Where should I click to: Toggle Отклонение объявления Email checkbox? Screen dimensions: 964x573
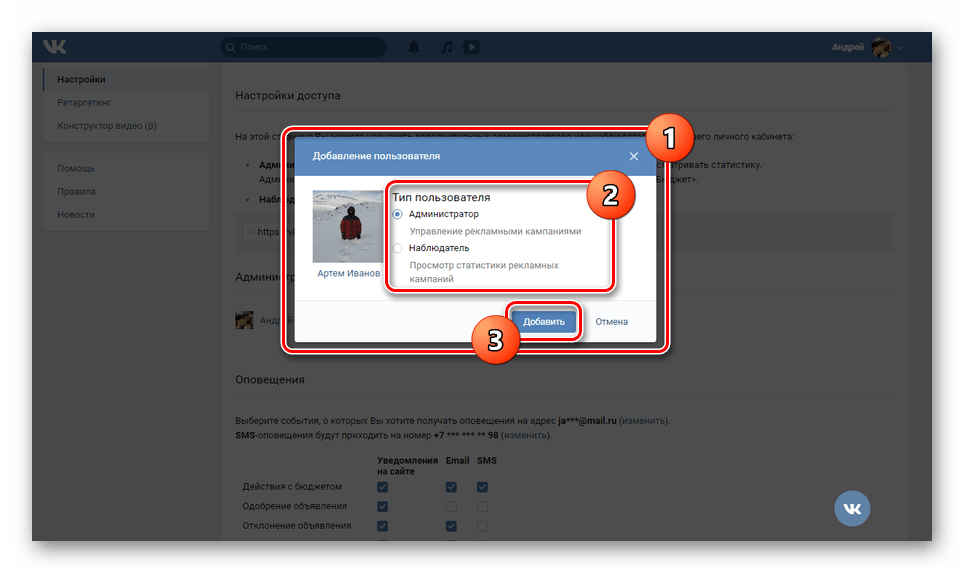(x=451, y=526)
